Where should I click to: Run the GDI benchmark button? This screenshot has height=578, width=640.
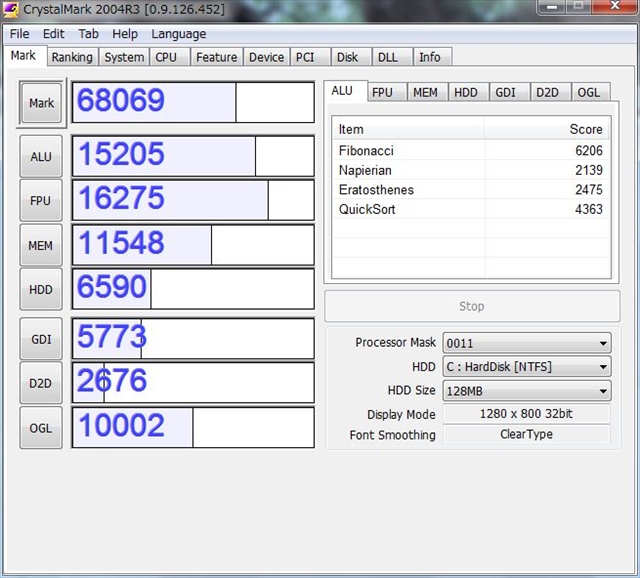[x=41, y=339]
